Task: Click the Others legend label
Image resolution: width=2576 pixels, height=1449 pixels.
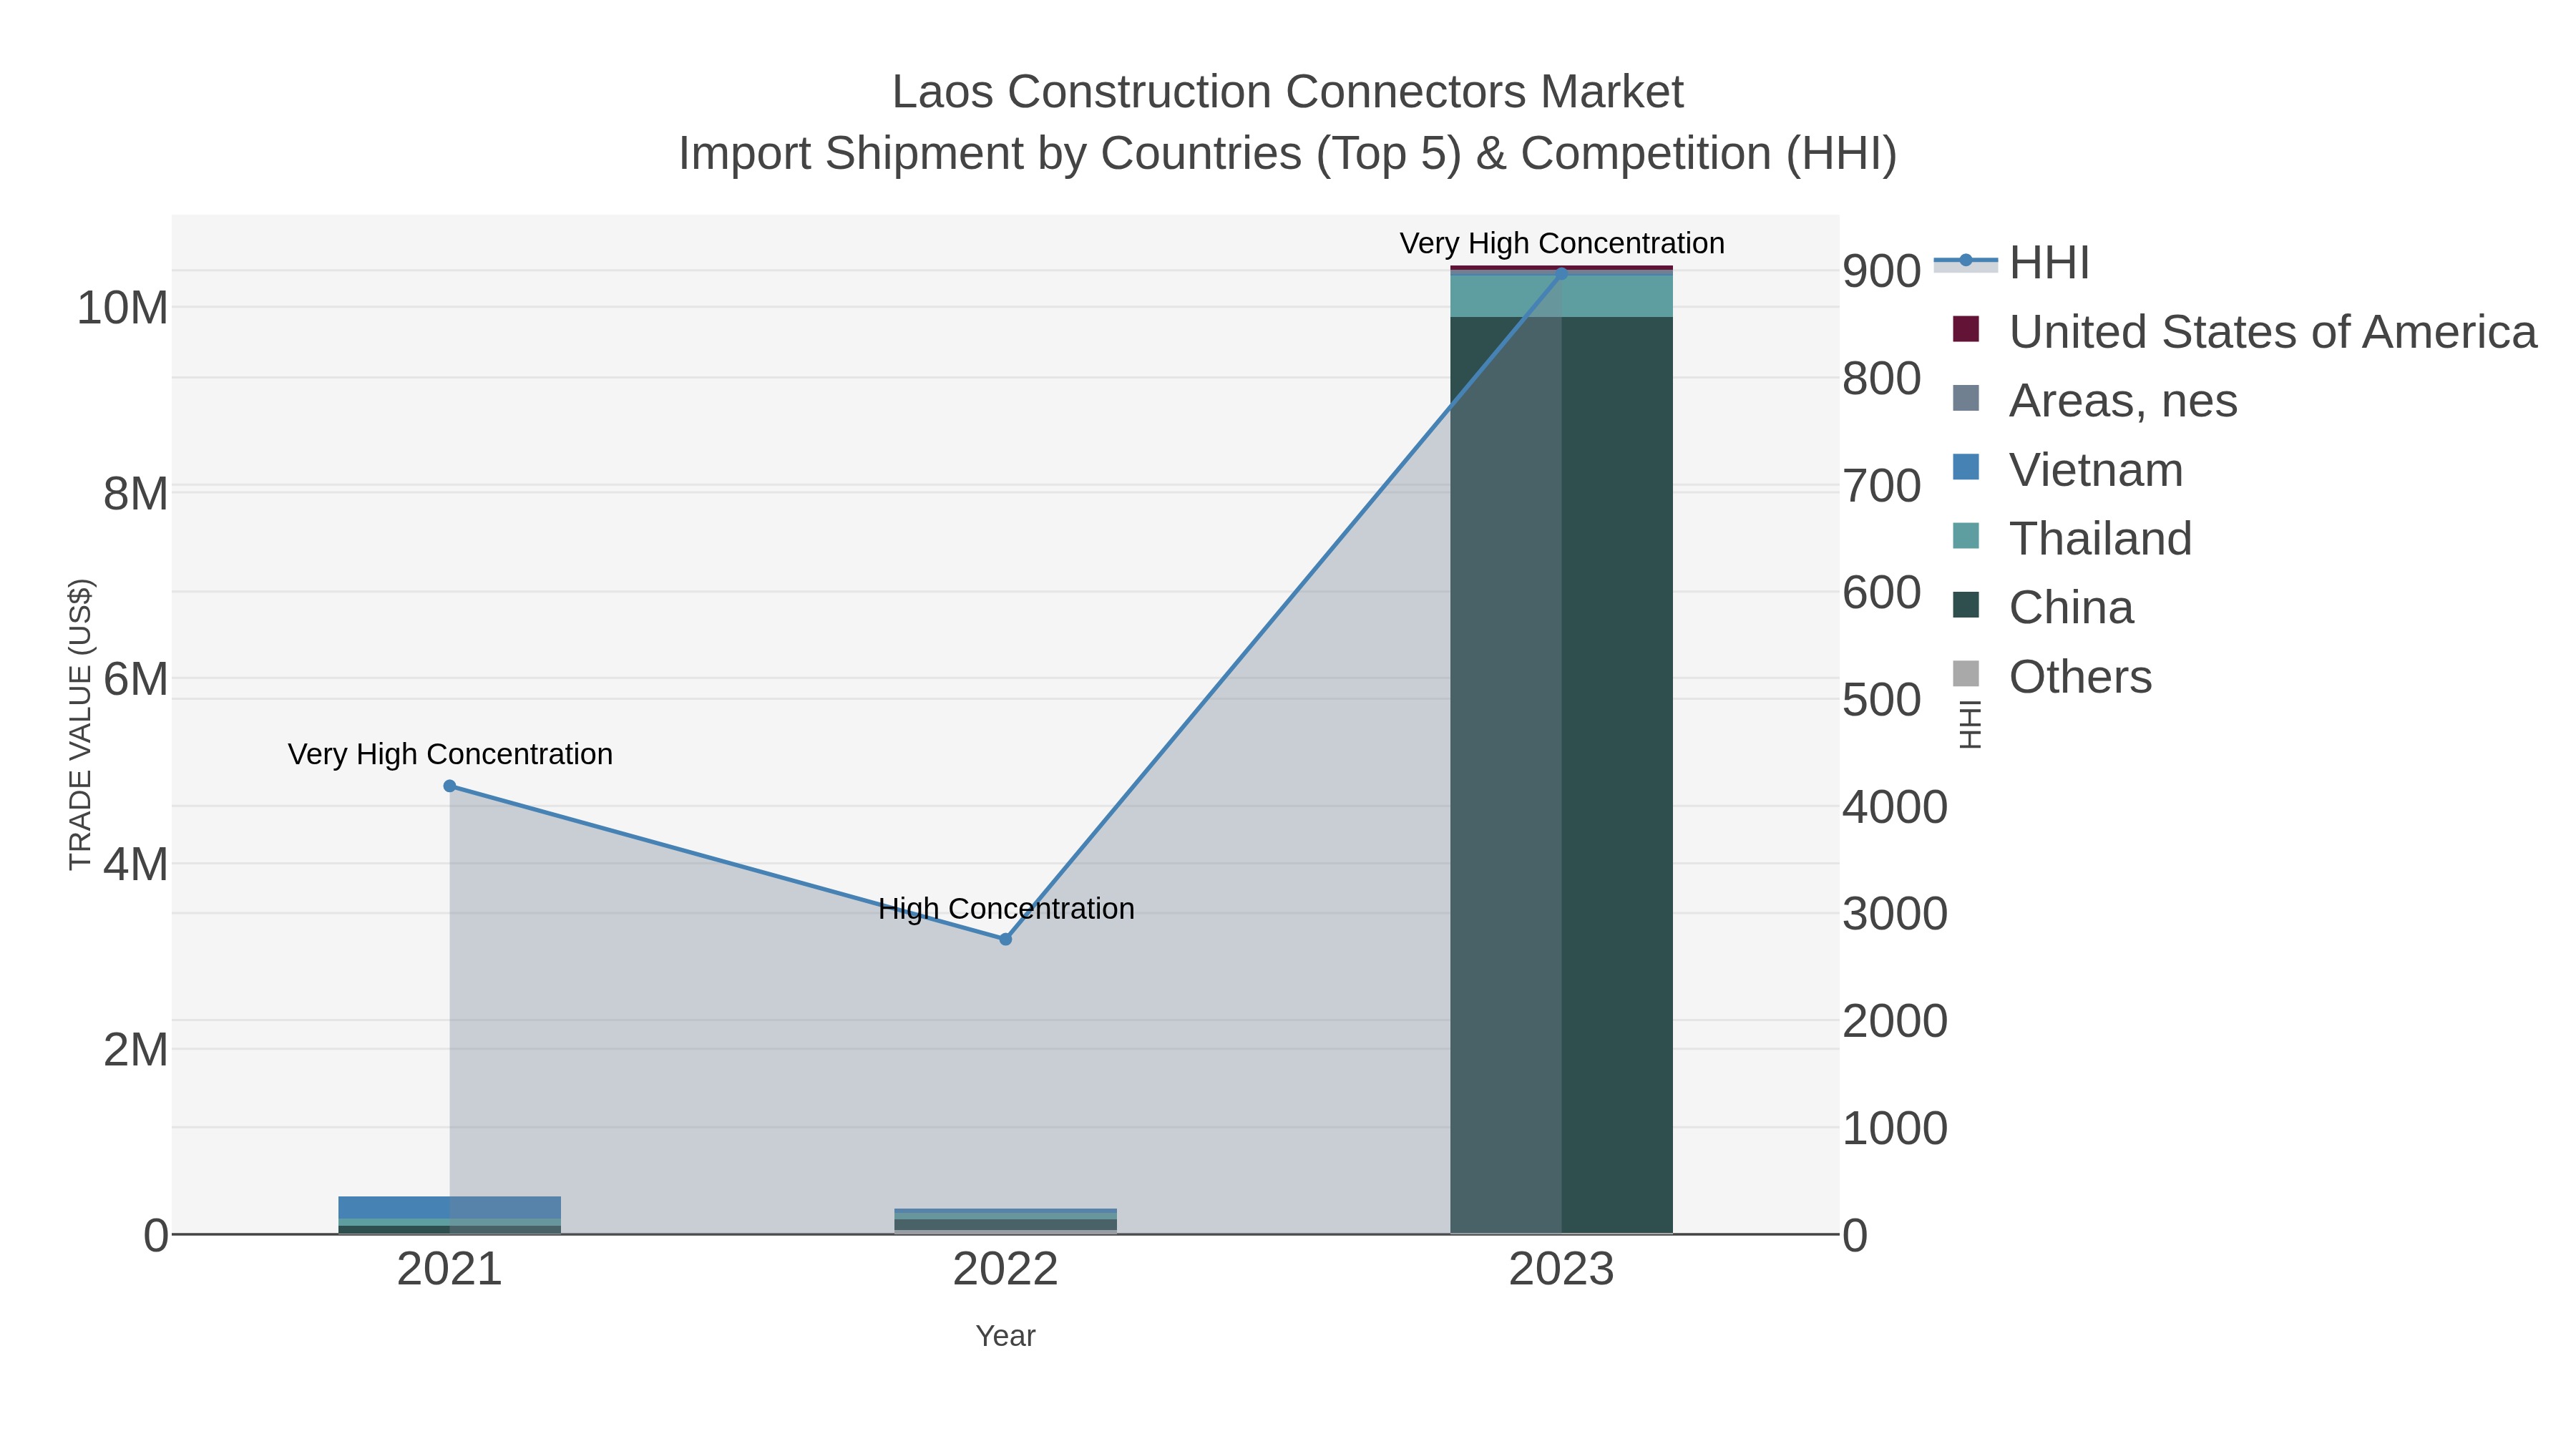Action: (x=2080, y=677)
